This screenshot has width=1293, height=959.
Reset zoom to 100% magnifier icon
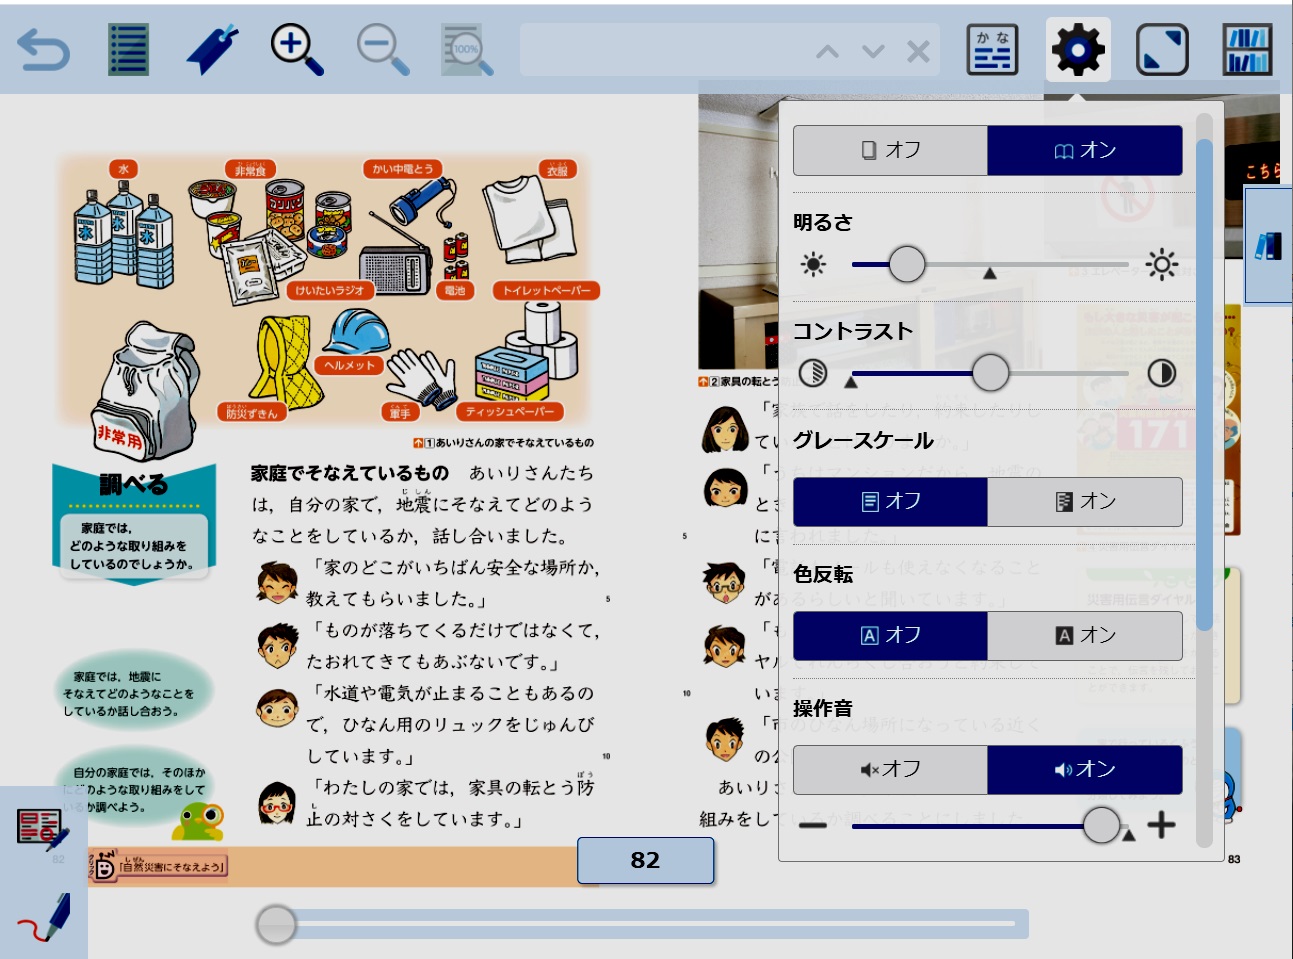click(467, 50)
